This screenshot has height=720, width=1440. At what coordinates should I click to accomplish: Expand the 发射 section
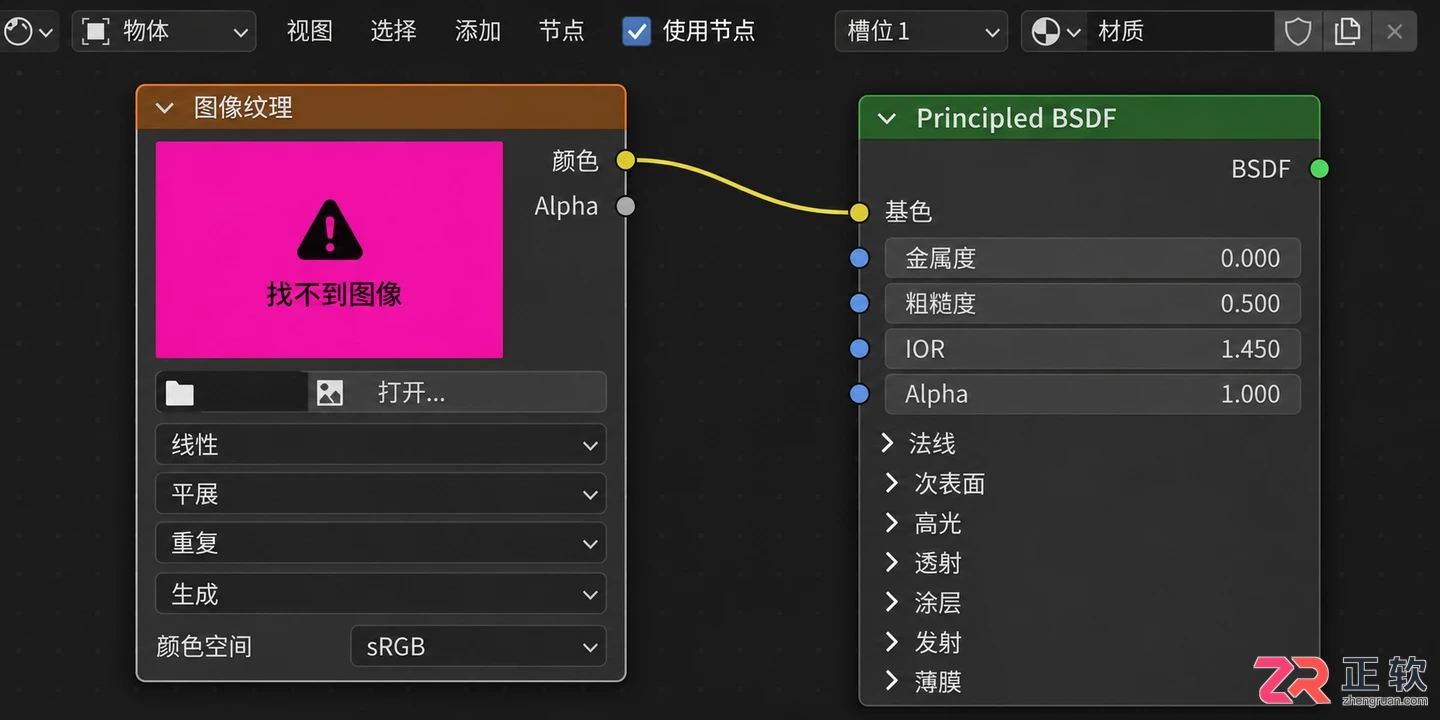coord(891,642)
